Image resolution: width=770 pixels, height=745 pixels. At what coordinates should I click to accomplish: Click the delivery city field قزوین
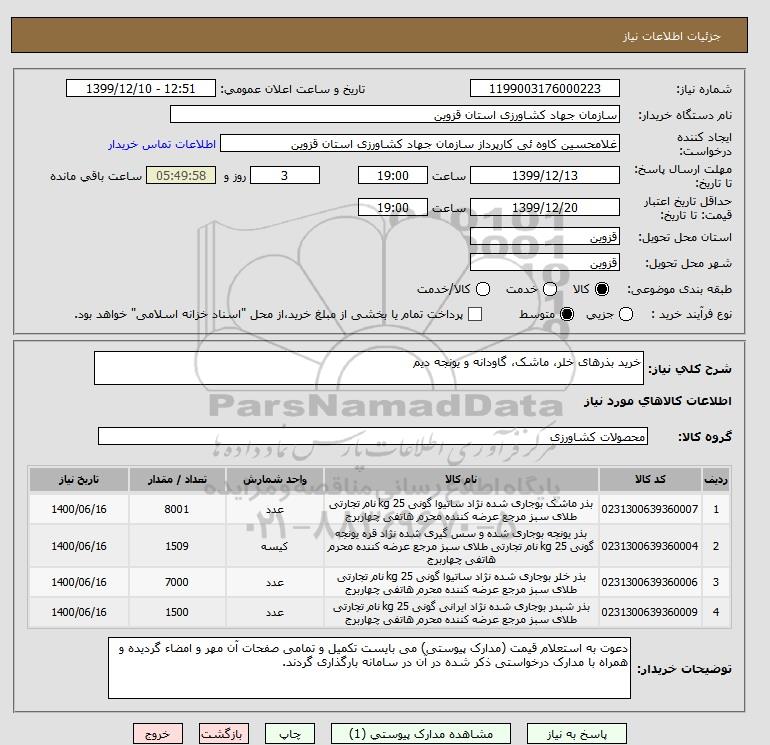click(x=545, y=263)
